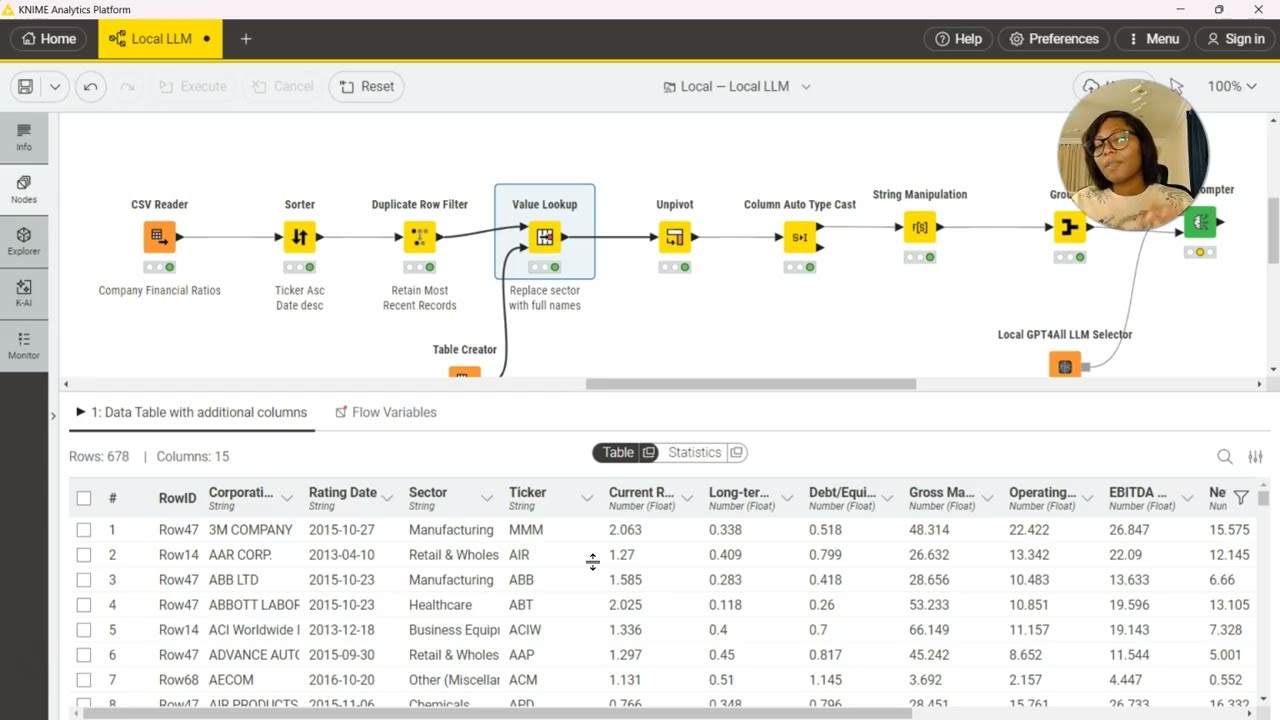
Task: Open the Flow Variables tab
Action: coord(385,412)
